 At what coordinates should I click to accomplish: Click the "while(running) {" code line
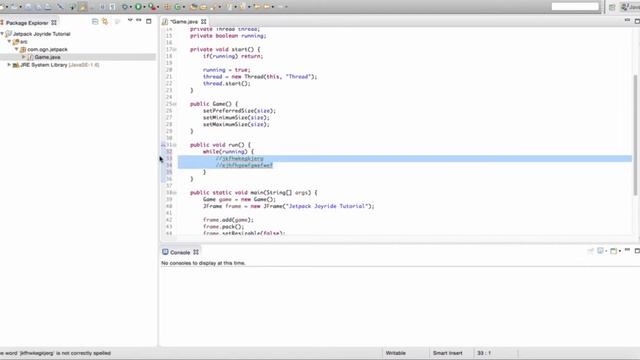(228, 151)
